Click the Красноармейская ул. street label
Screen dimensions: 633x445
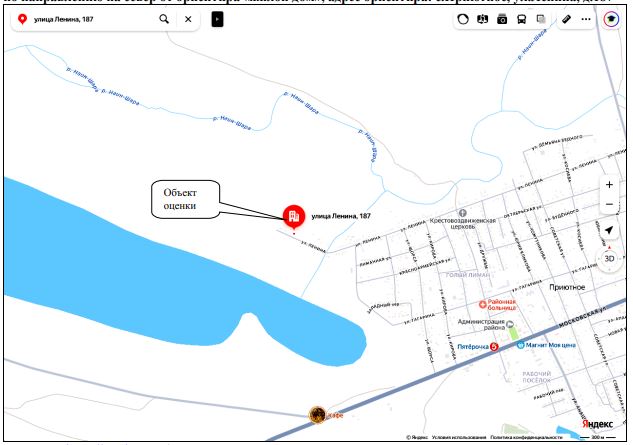coord(423,267)
